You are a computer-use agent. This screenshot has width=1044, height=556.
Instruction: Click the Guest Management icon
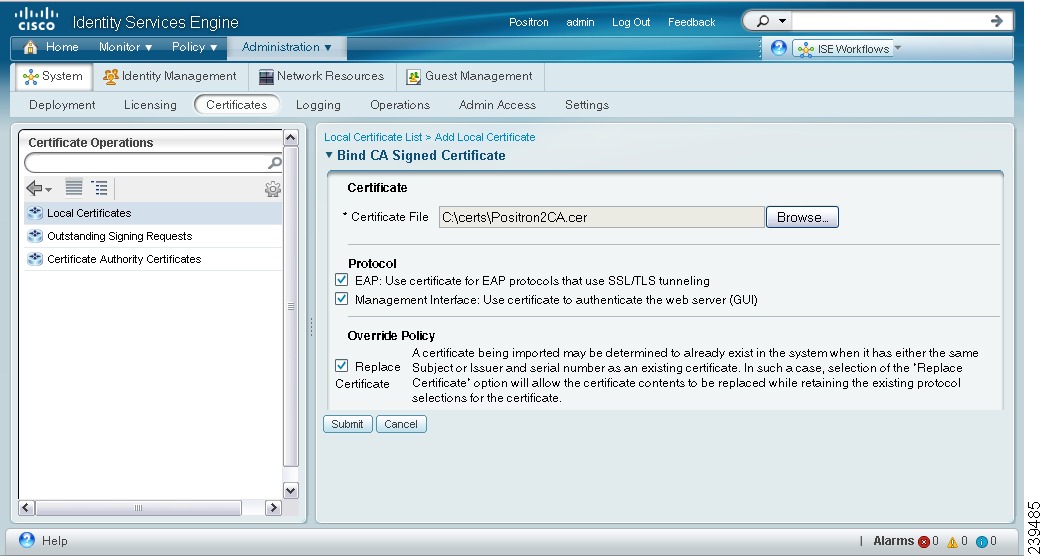413,77
